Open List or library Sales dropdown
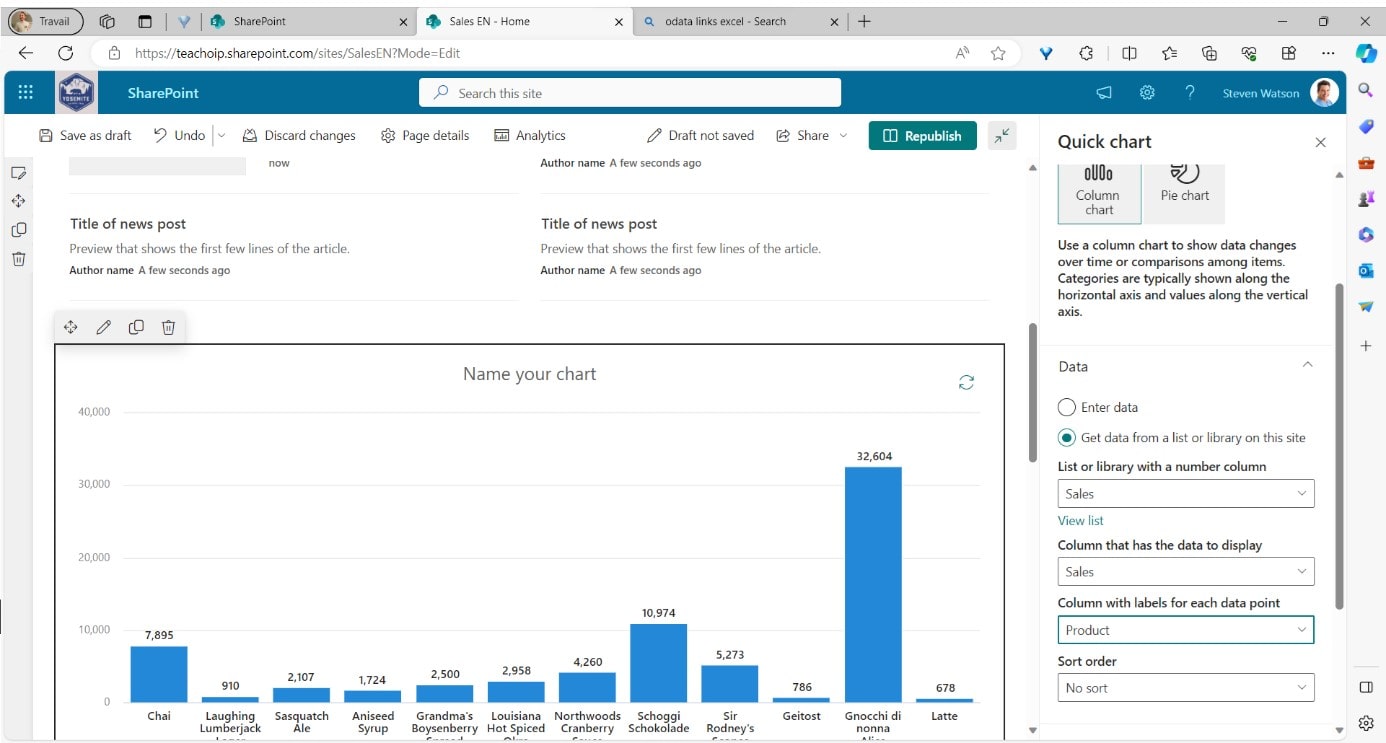The width and height of the screenshot is (1386, 743). click(x=1186, y=493)
